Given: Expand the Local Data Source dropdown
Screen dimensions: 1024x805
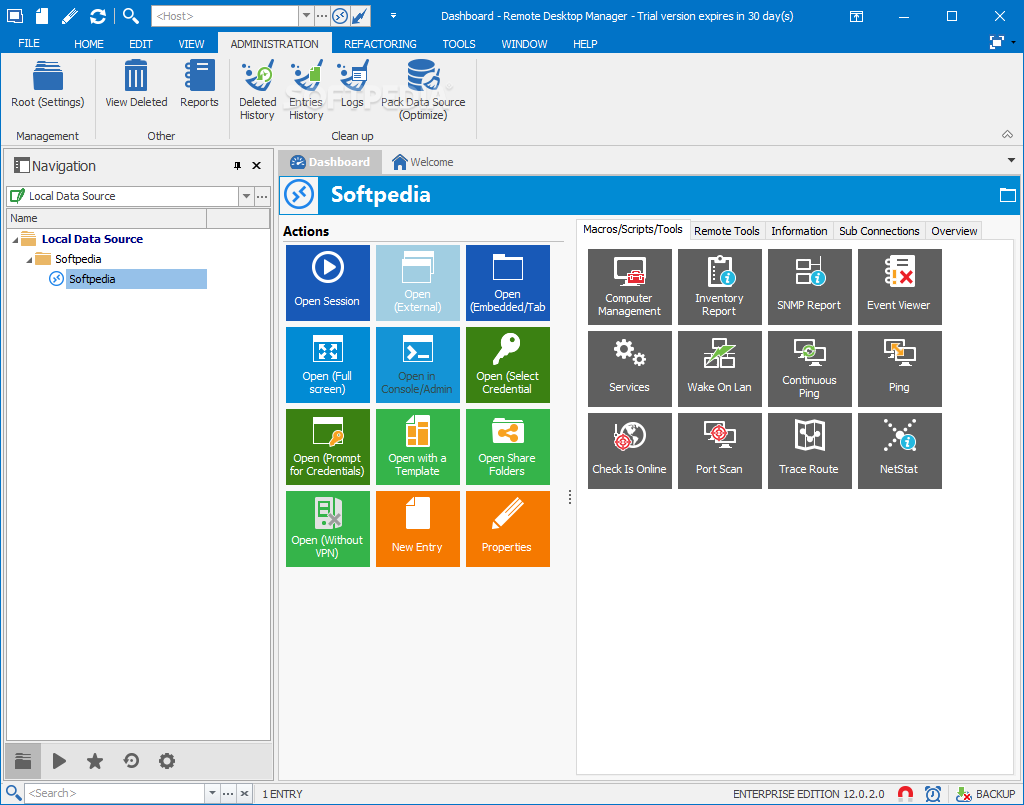Looking at the screenshot, I should (x=246, y=196).
